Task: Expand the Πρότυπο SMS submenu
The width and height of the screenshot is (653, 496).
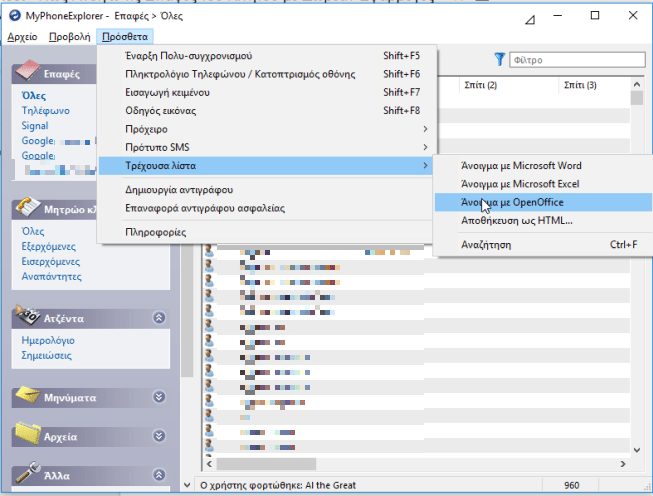Action: coord(267,147)
